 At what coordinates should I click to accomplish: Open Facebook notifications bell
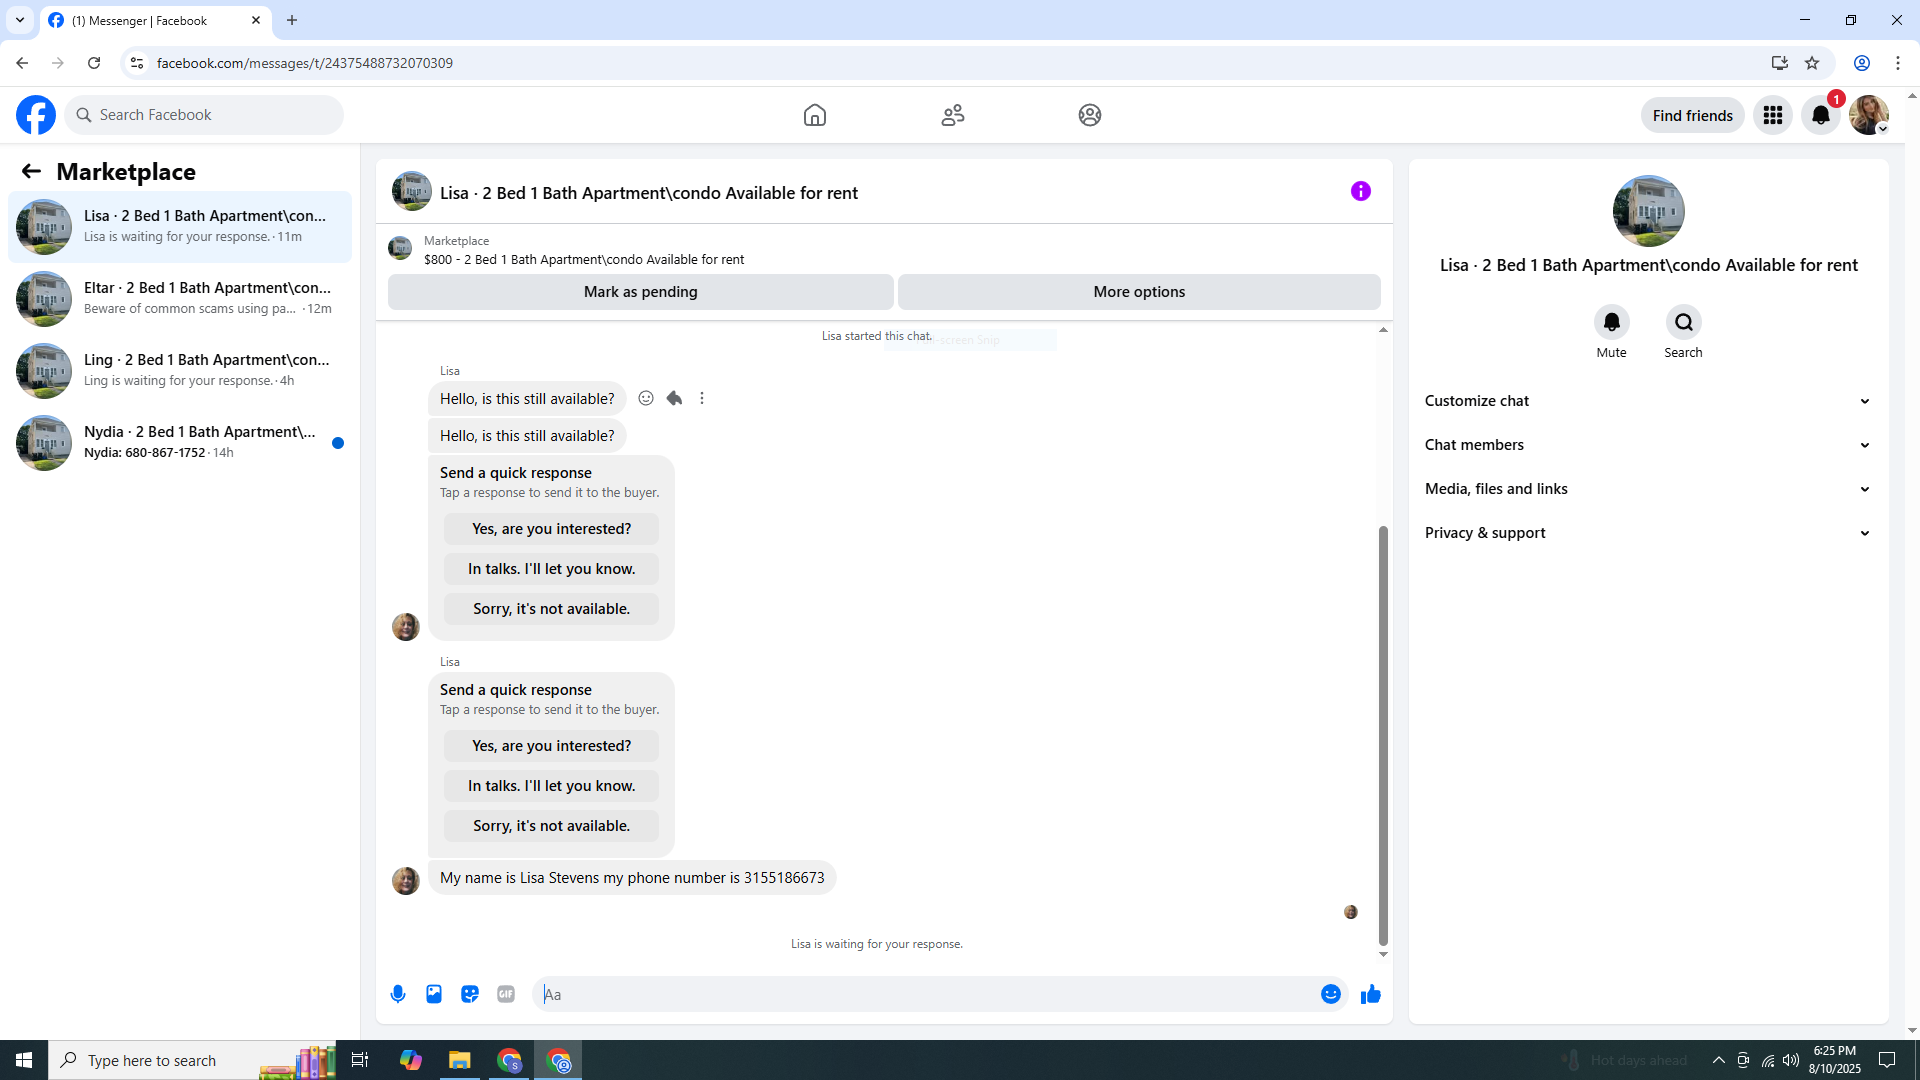(1820, 115)
